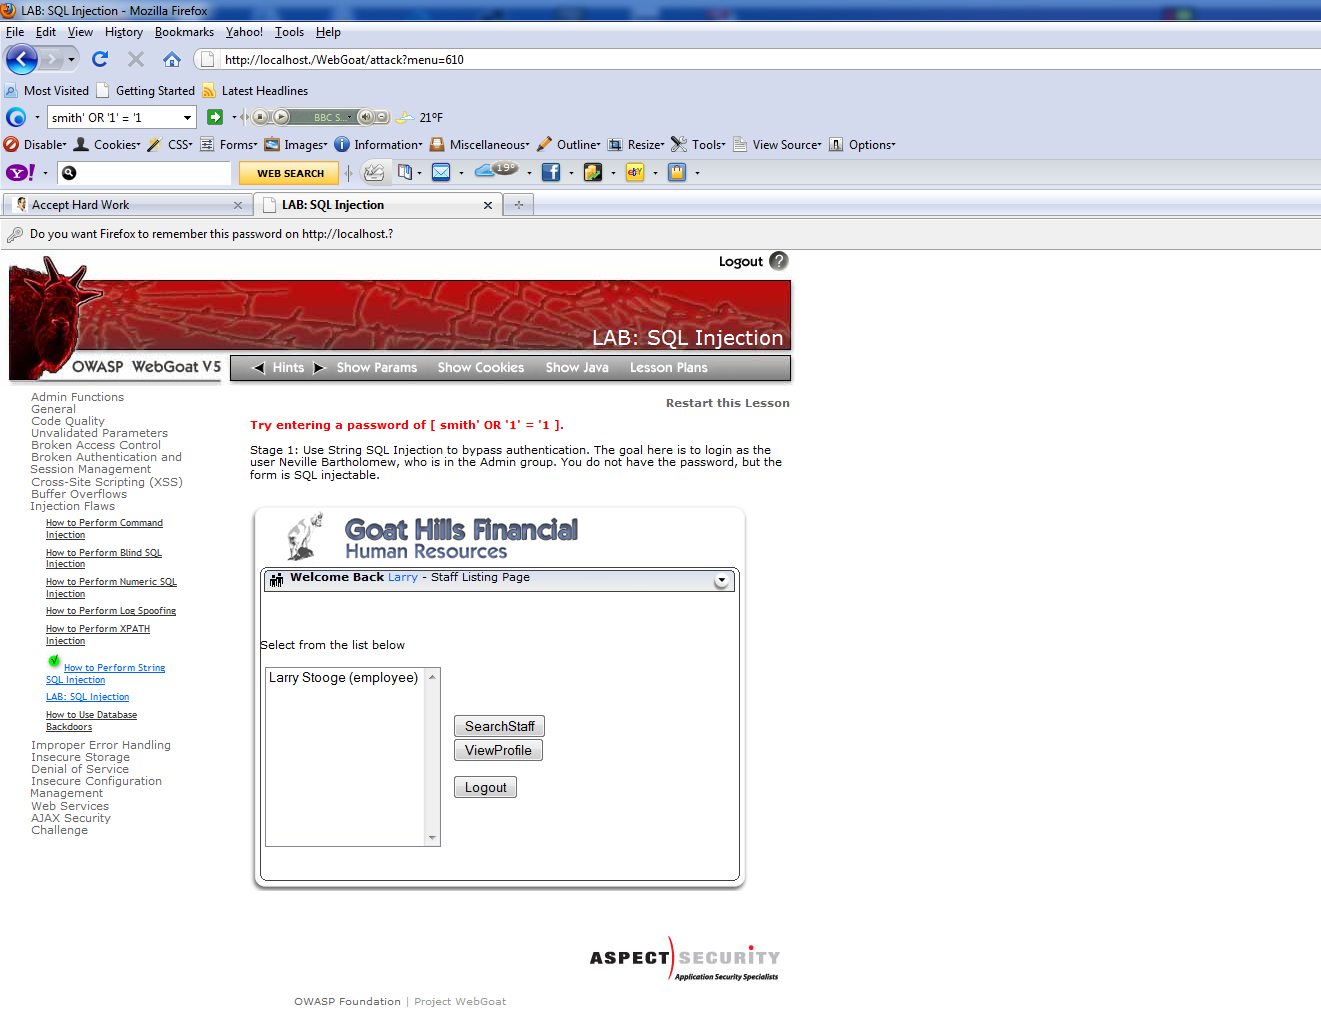Open Show Cookies in the lesson toolbar
The height and width of the screenshot is (1010, 1321).
(481, 368)
